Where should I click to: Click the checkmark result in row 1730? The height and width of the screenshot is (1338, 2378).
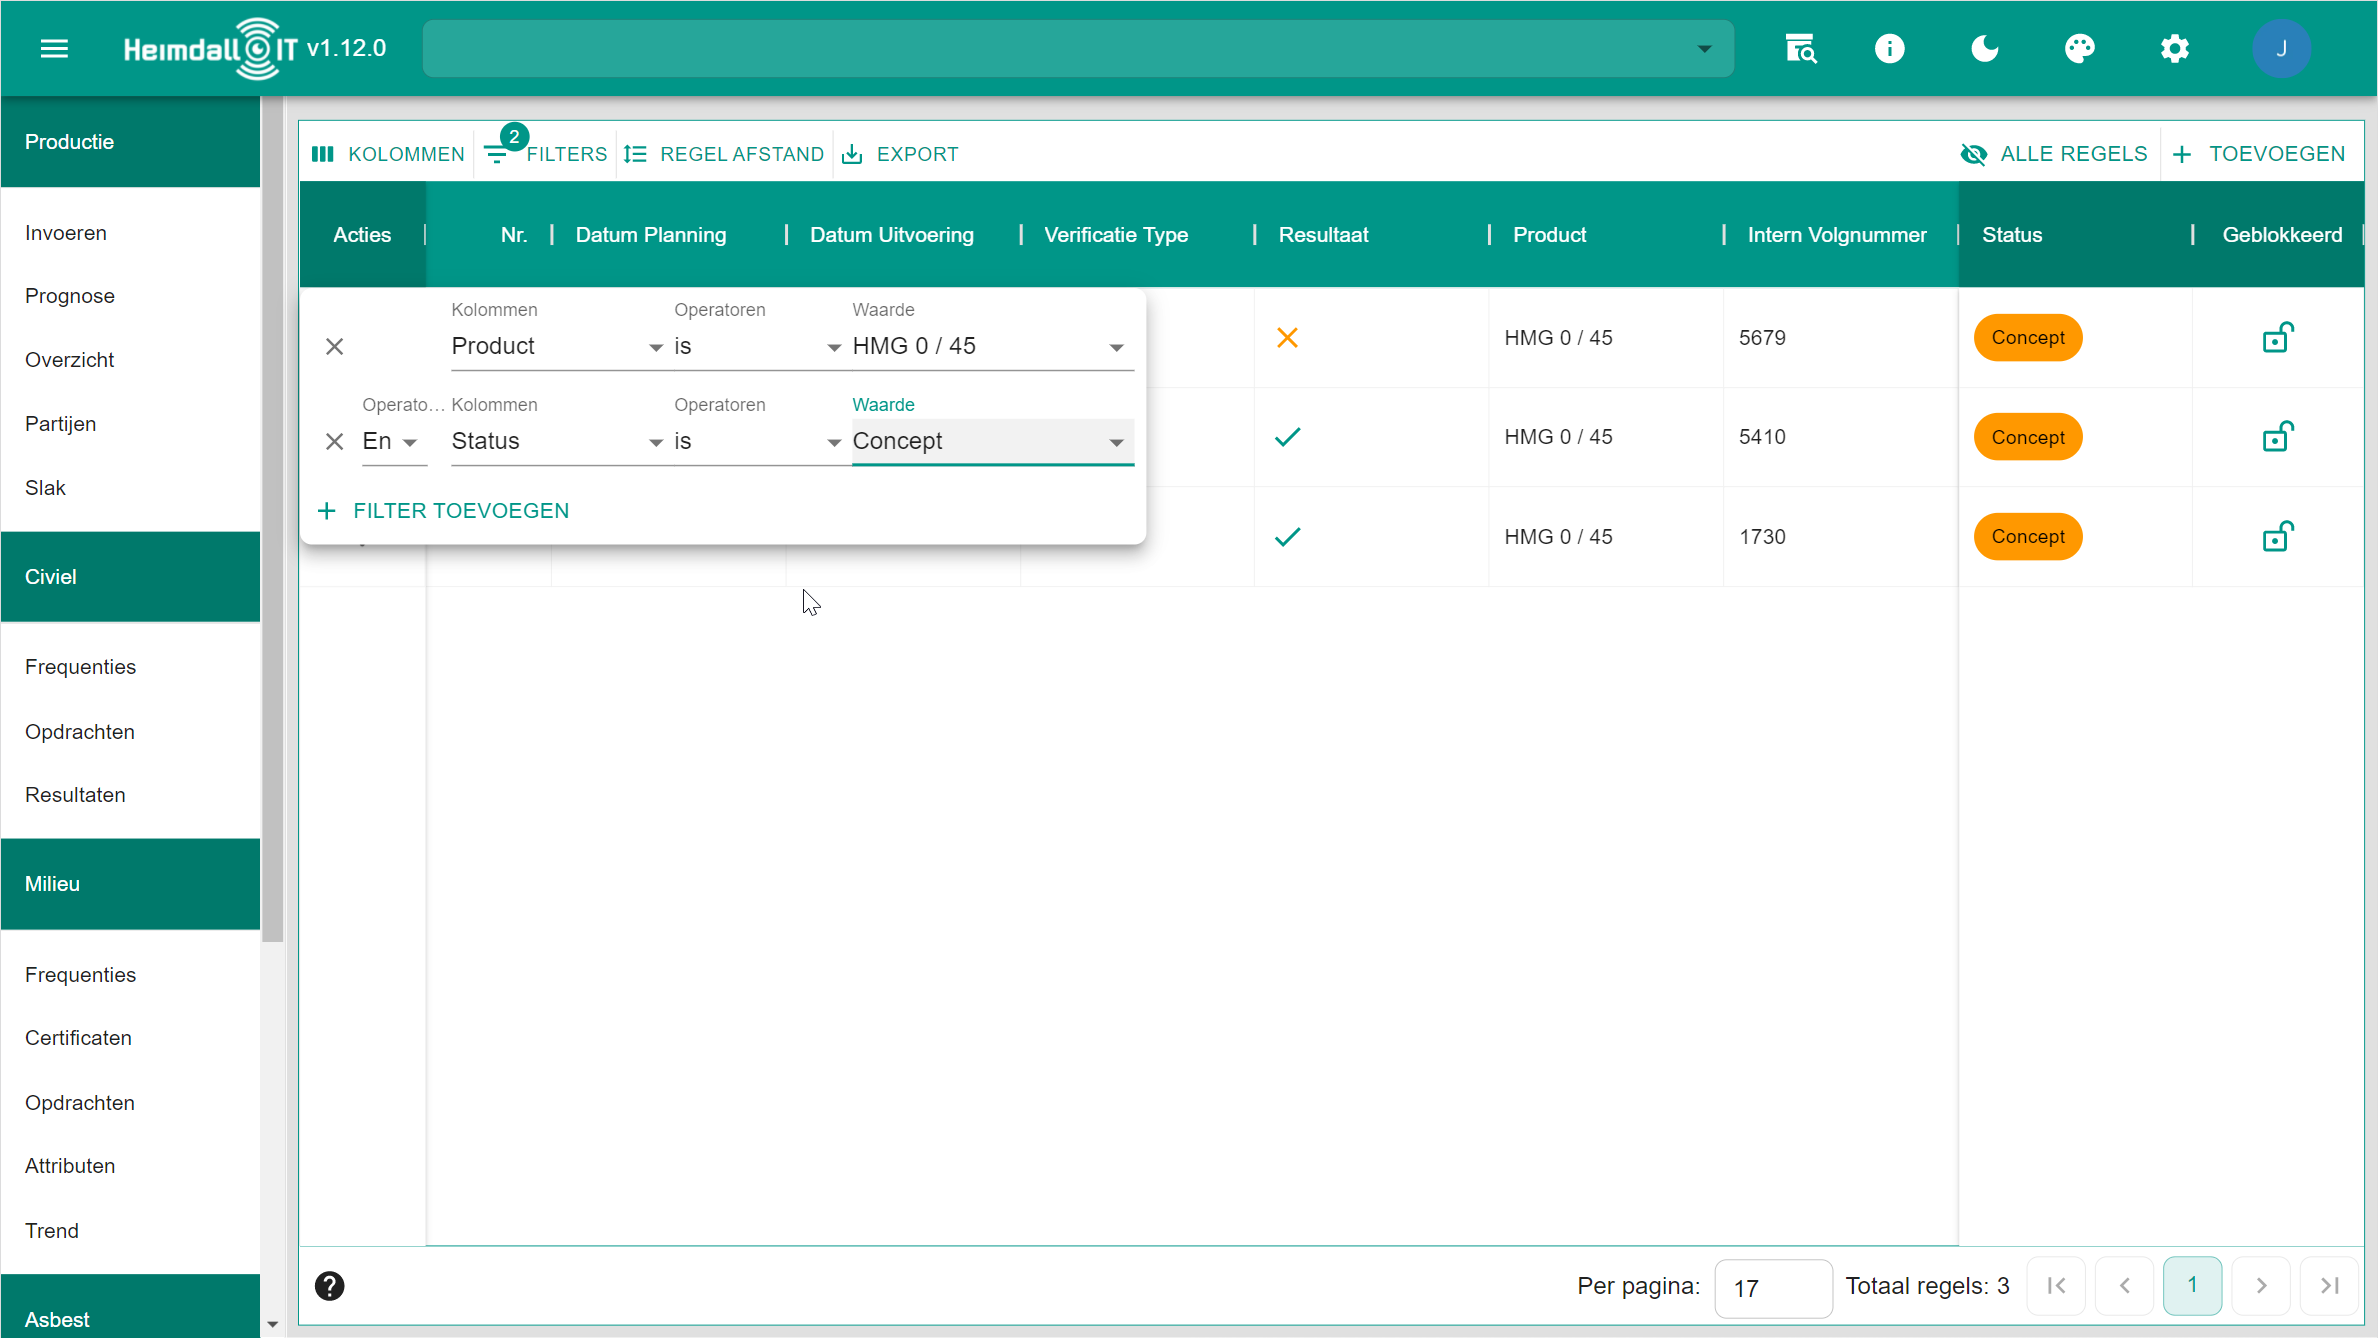pos(1286,537)
